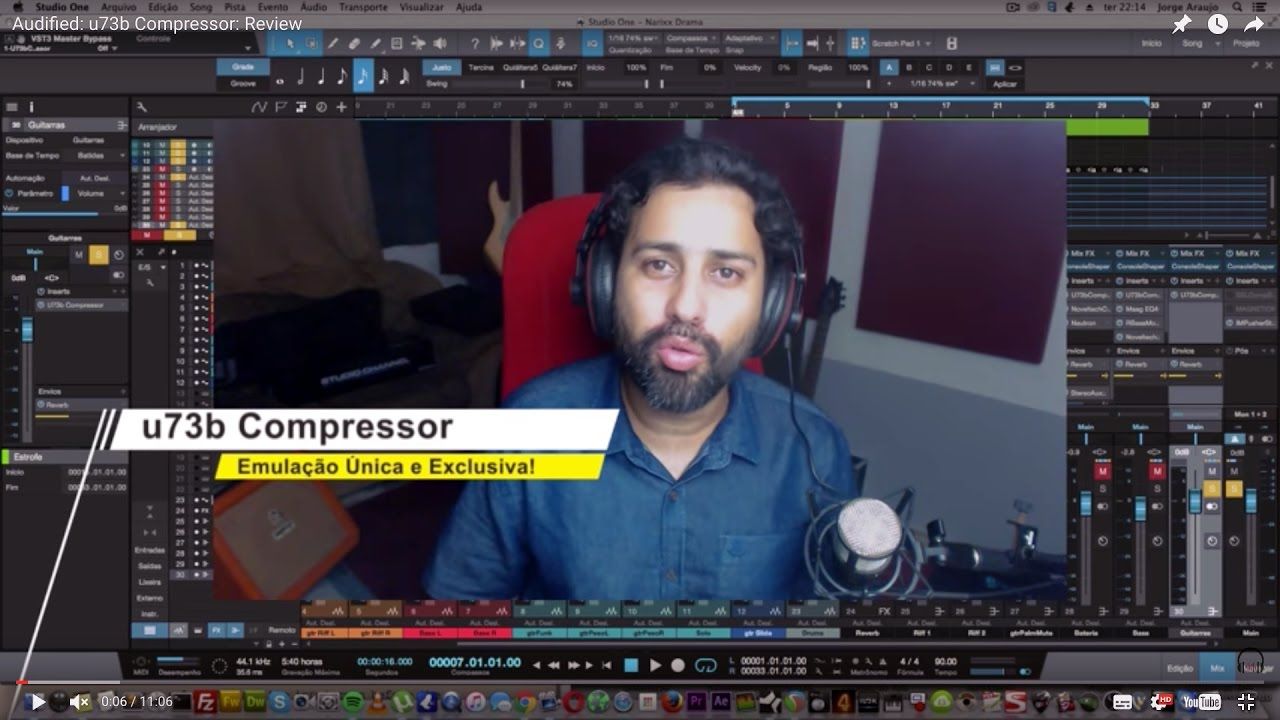This screenshot has width=1280, height=720.
Task: Click the Loop button in transport
Action: (705, 665)
